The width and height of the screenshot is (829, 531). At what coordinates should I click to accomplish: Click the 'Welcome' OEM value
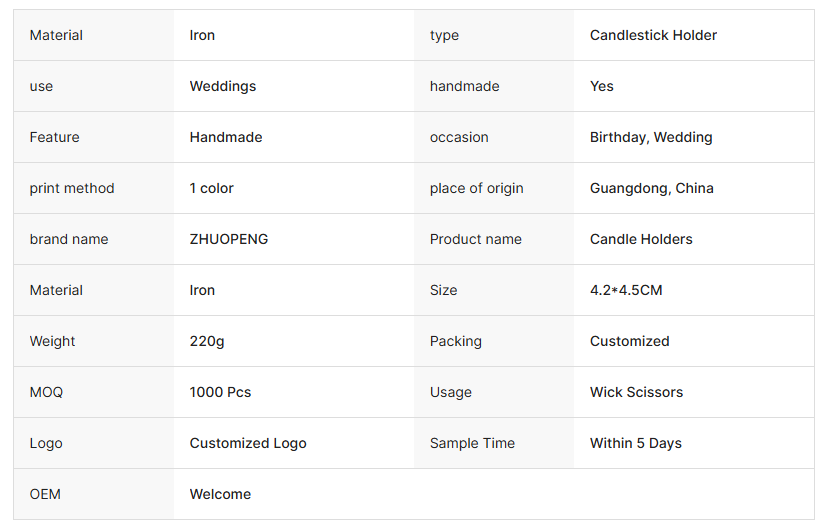point(220,494)
